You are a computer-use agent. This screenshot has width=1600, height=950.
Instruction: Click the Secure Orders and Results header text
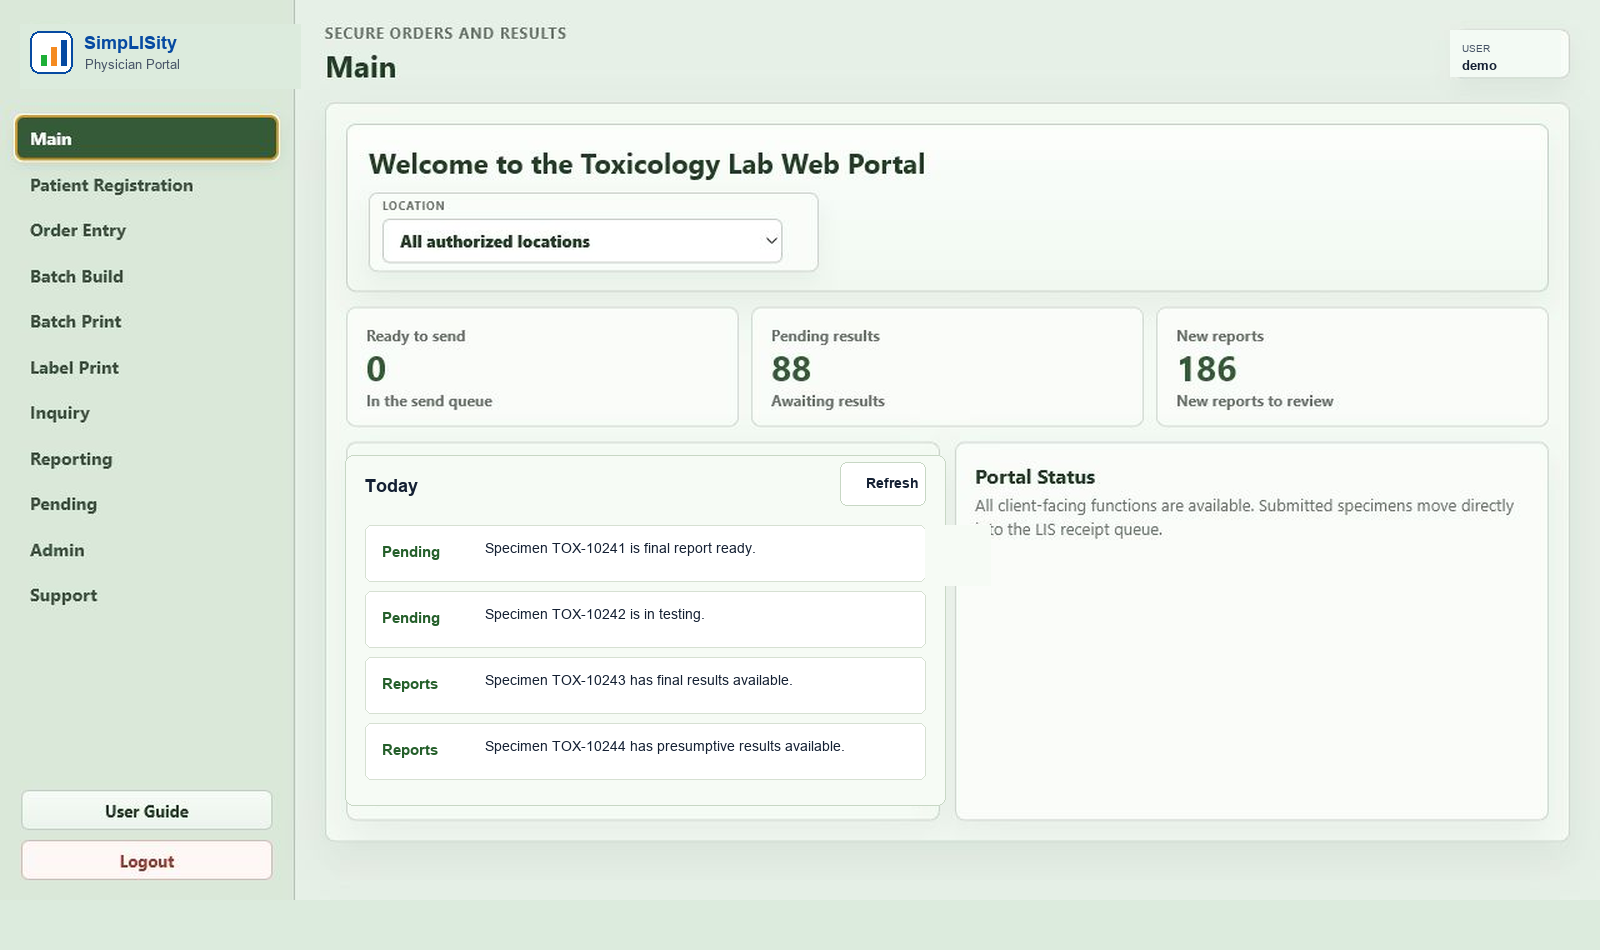pos(445,33)
